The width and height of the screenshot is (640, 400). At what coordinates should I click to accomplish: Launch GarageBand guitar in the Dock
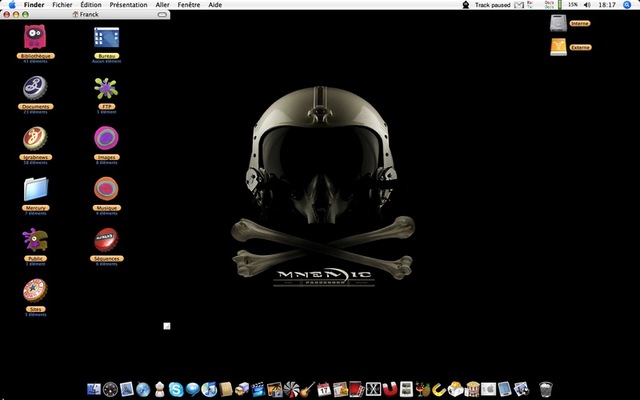pyautogui.click(x=308, y=389)
